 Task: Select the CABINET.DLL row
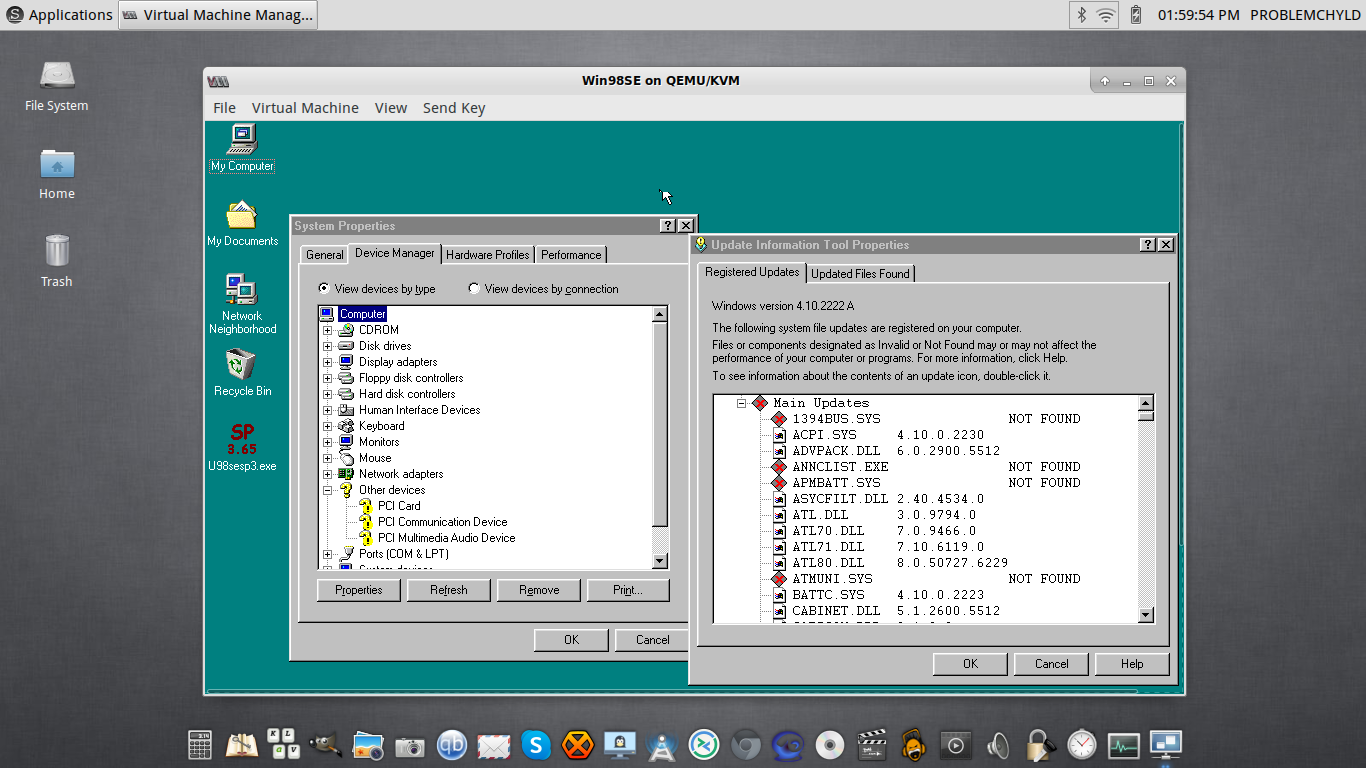[x=886, y=611]
